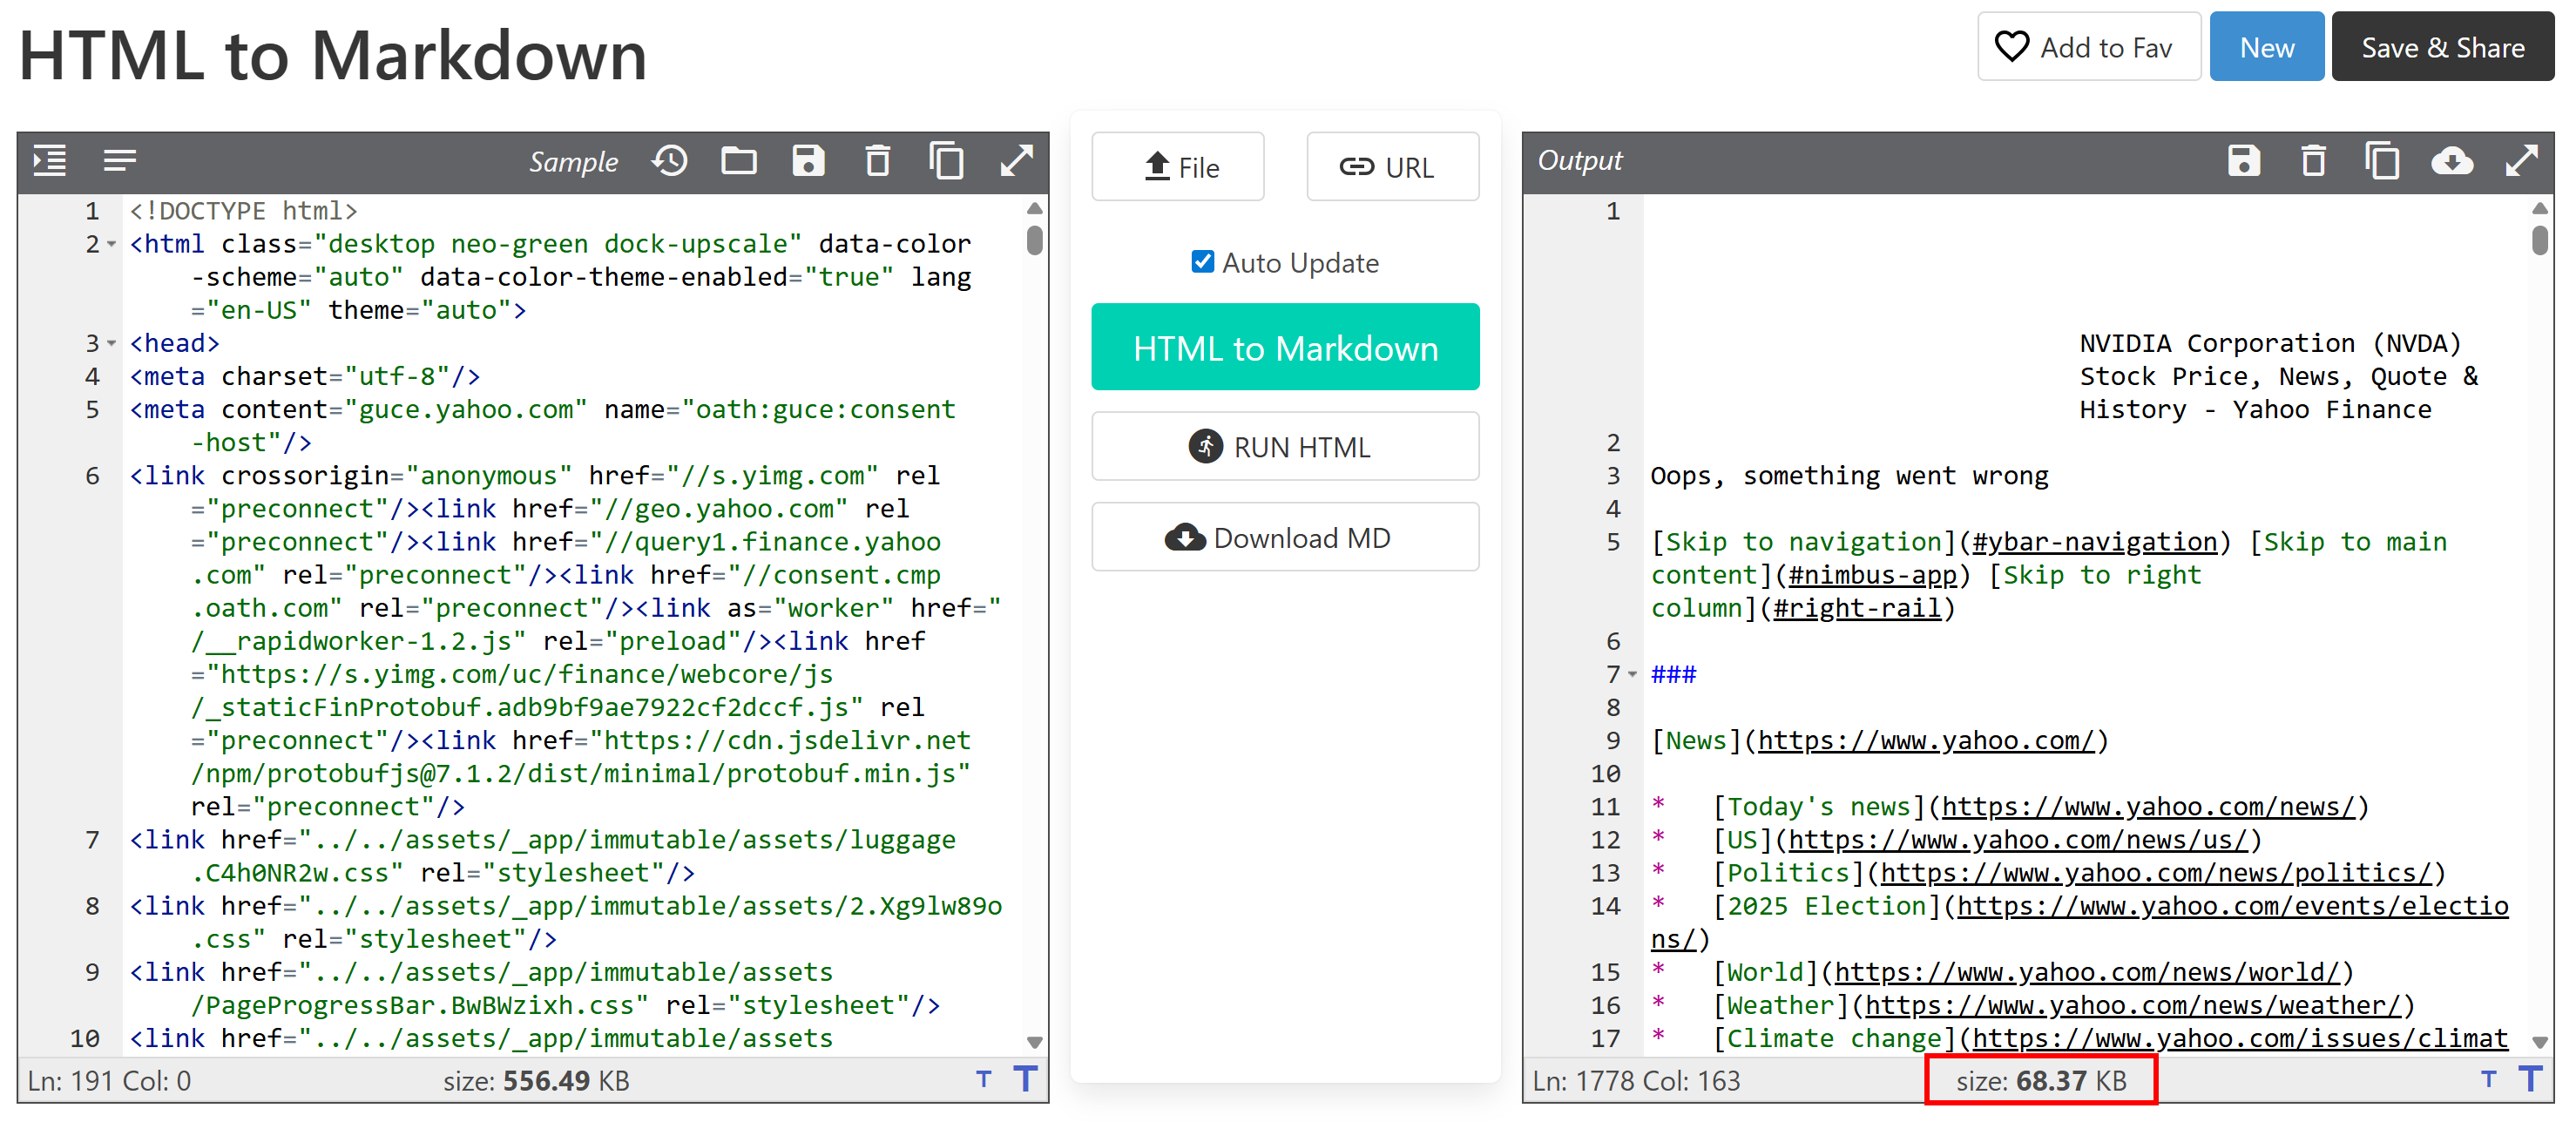
Task: Load the Sample input
Action: [573, 162]
